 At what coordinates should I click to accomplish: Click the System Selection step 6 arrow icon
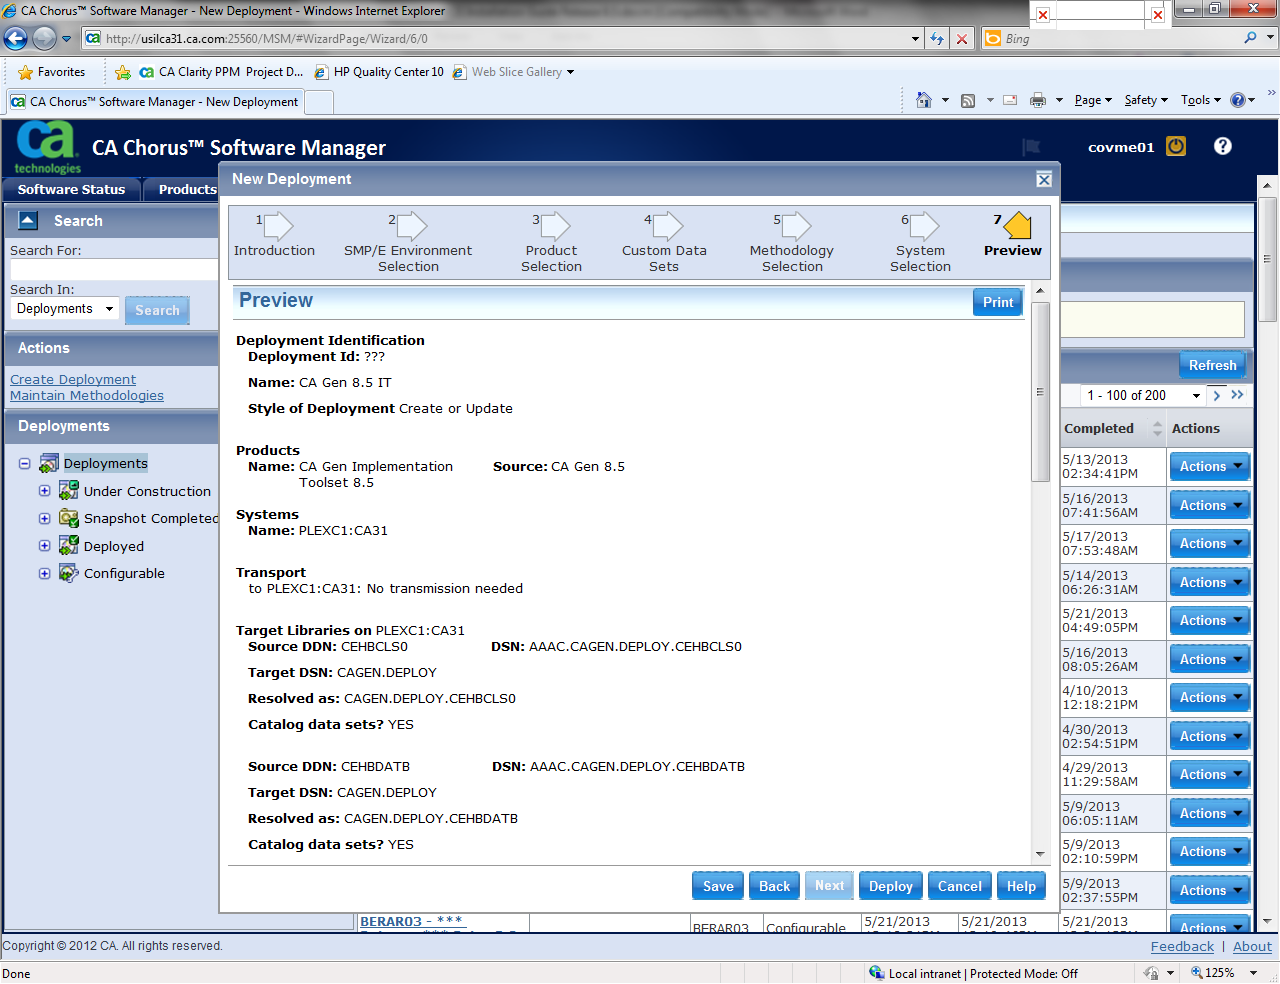coord(924,225)
